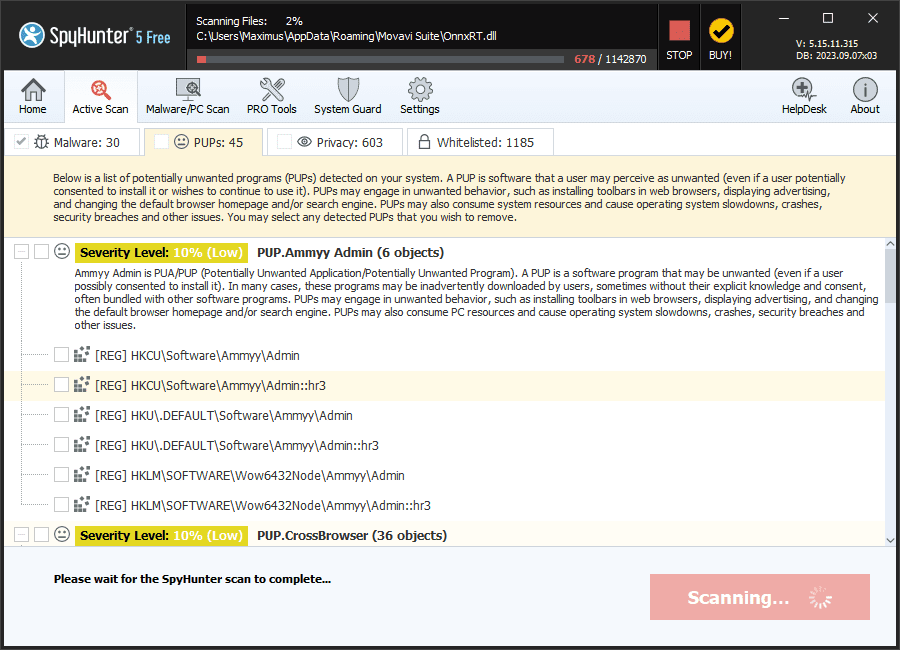Minimize the SpyHunter window
The image size is (900, 650).
(x=784, y=18)
